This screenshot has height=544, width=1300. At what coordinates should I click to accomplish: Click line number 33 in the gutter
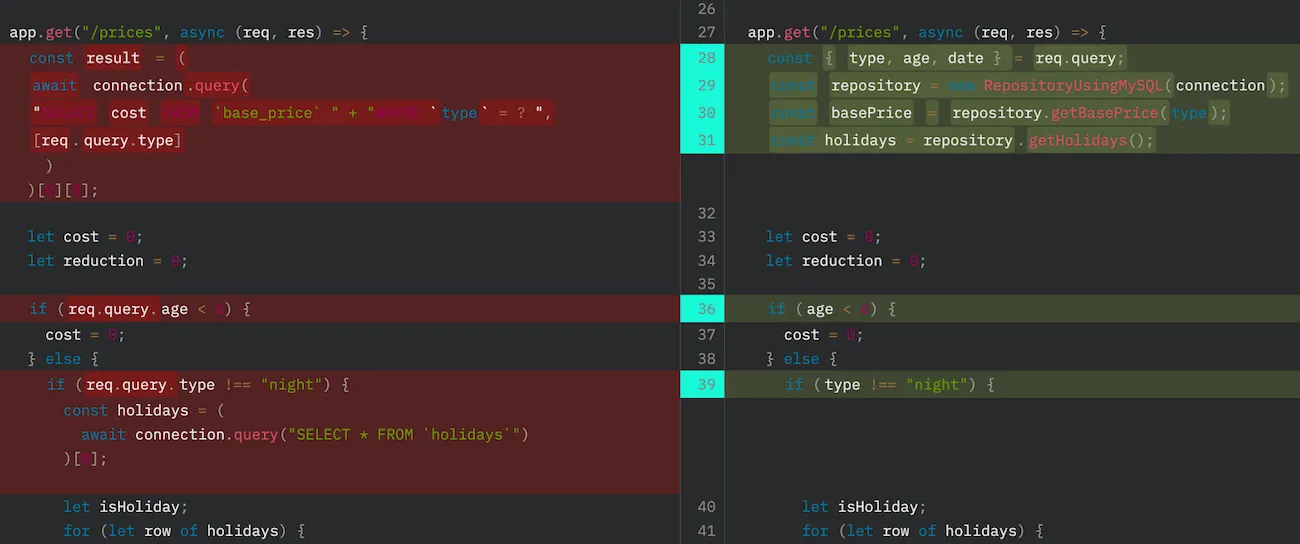pyautogui.click(x=706, y=237)
